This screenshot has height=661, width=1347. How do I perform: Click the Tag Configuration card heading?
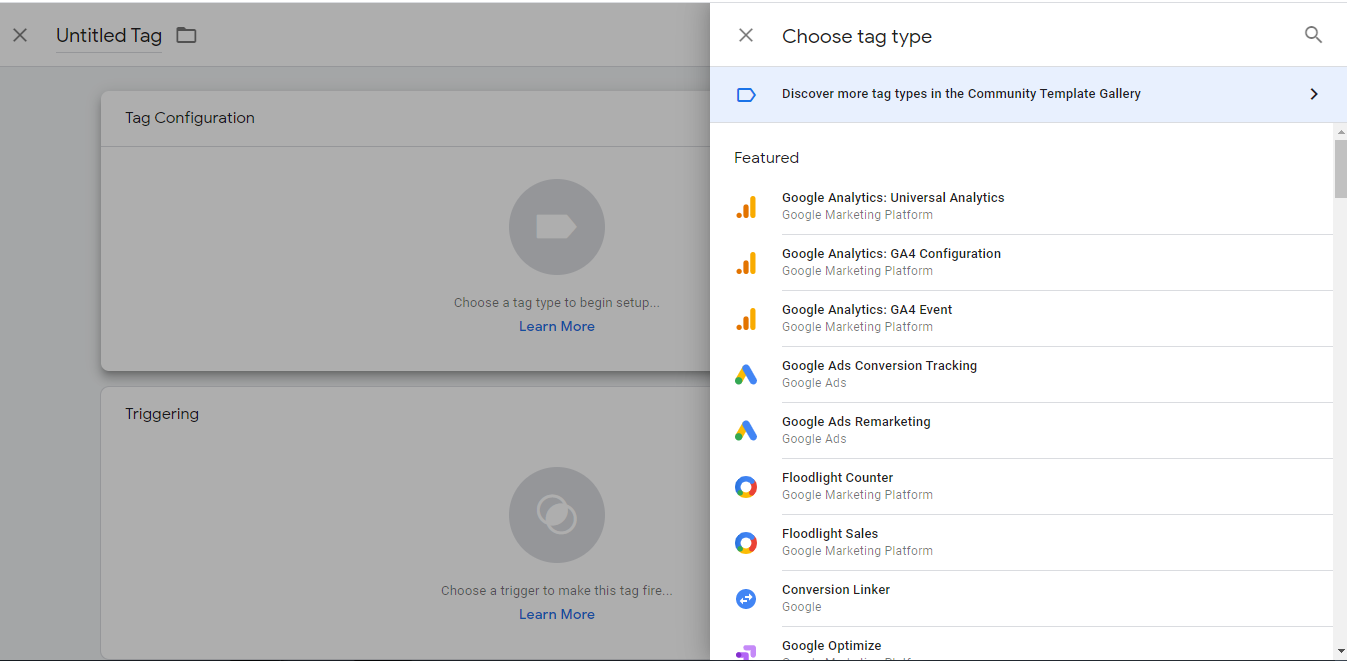click(190, 118)
